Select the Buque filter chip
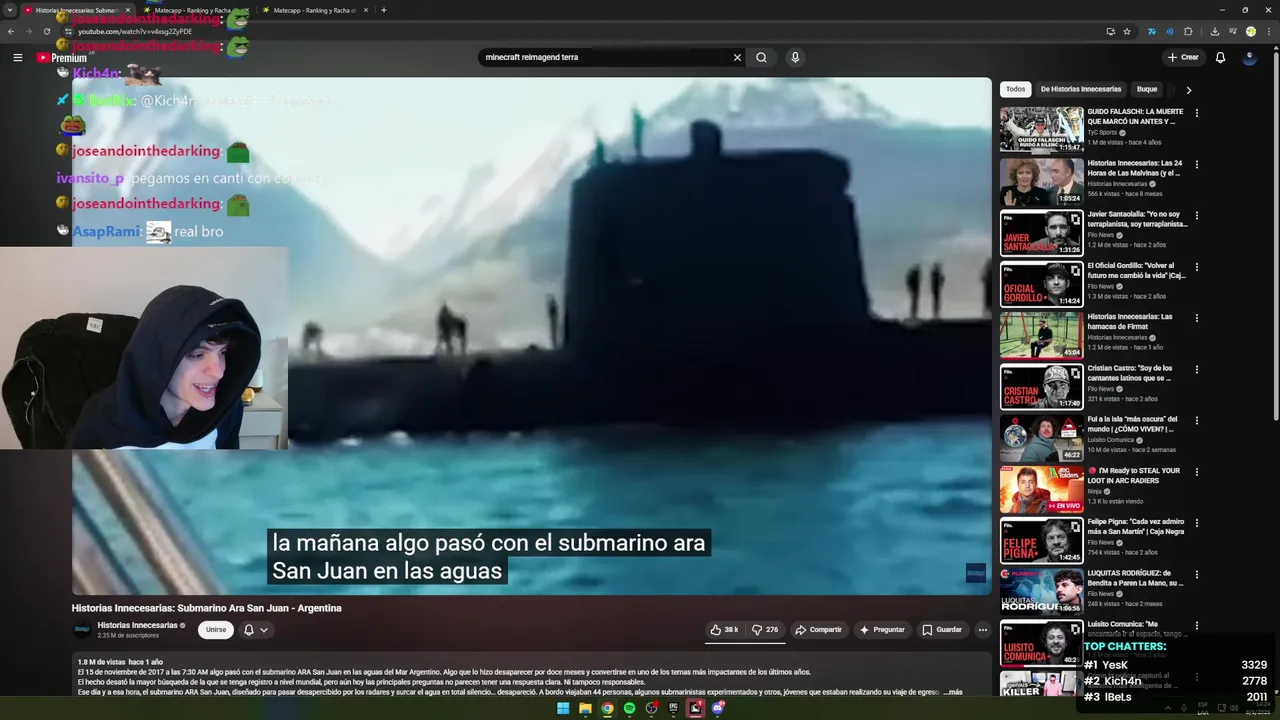 tap(1147, 89)
